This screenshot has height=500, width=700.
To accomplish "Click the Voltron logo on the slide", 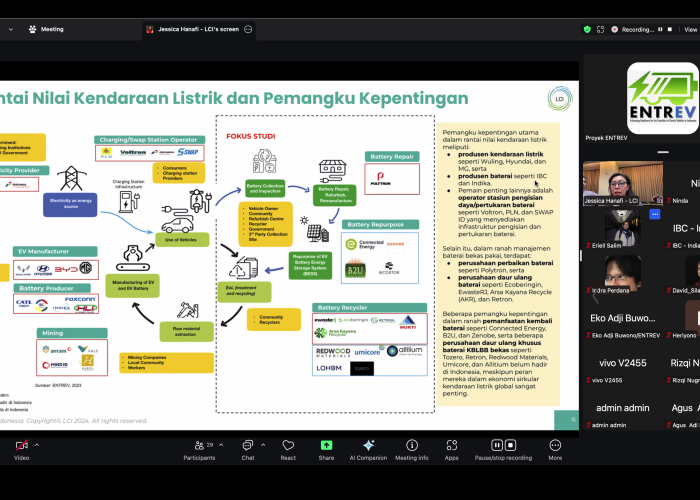I will (x=133, y=152).
